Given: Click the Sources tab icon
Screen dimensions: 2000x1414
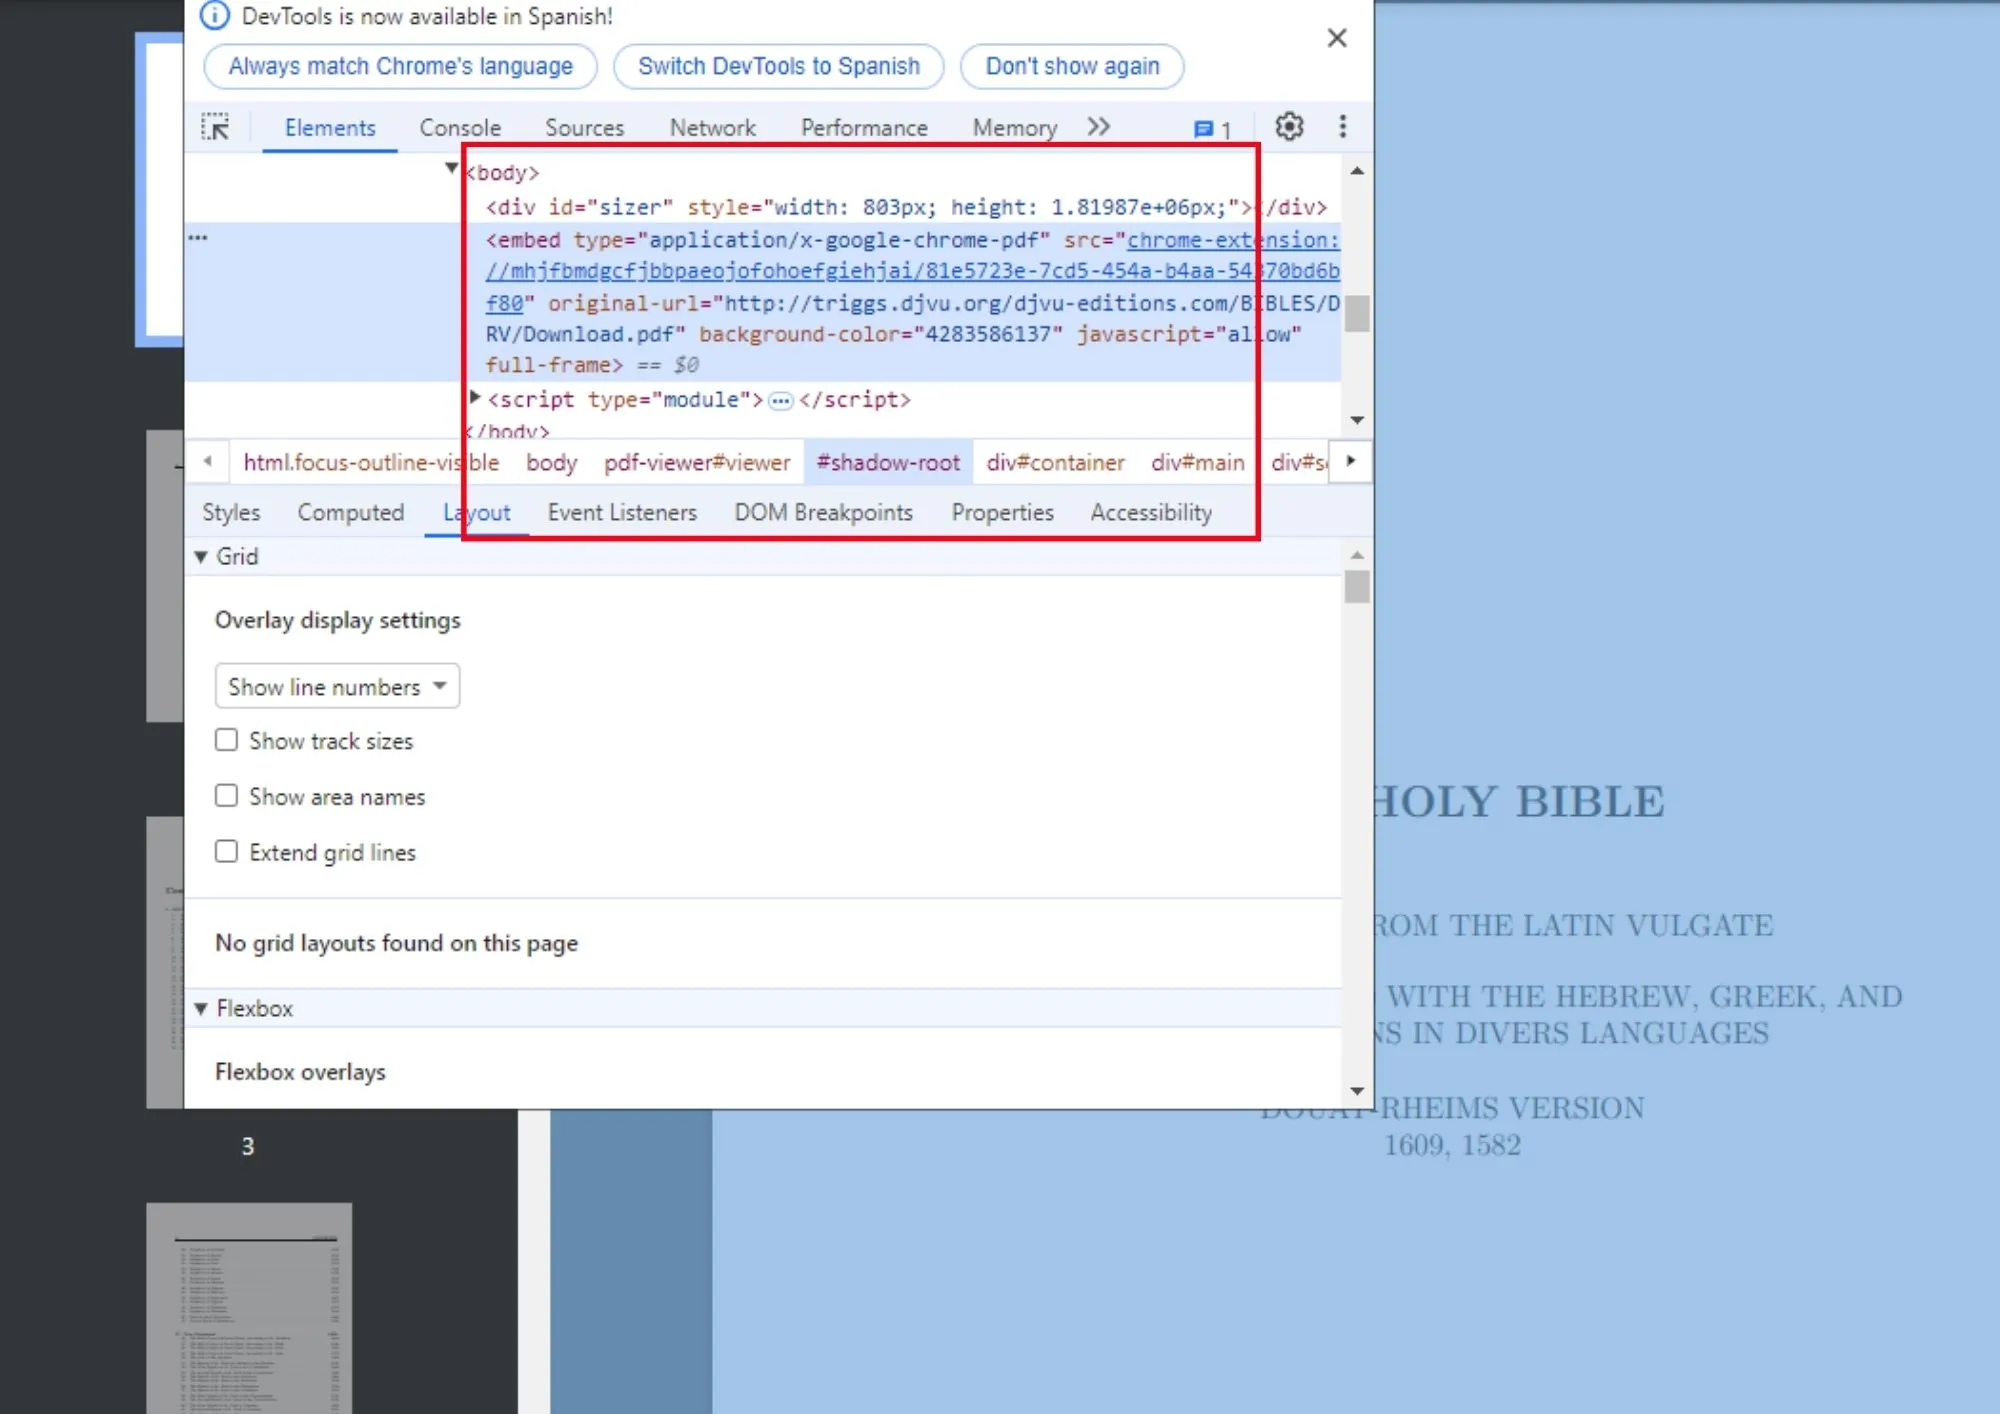Looking at the screenshot, I should 583,127.
